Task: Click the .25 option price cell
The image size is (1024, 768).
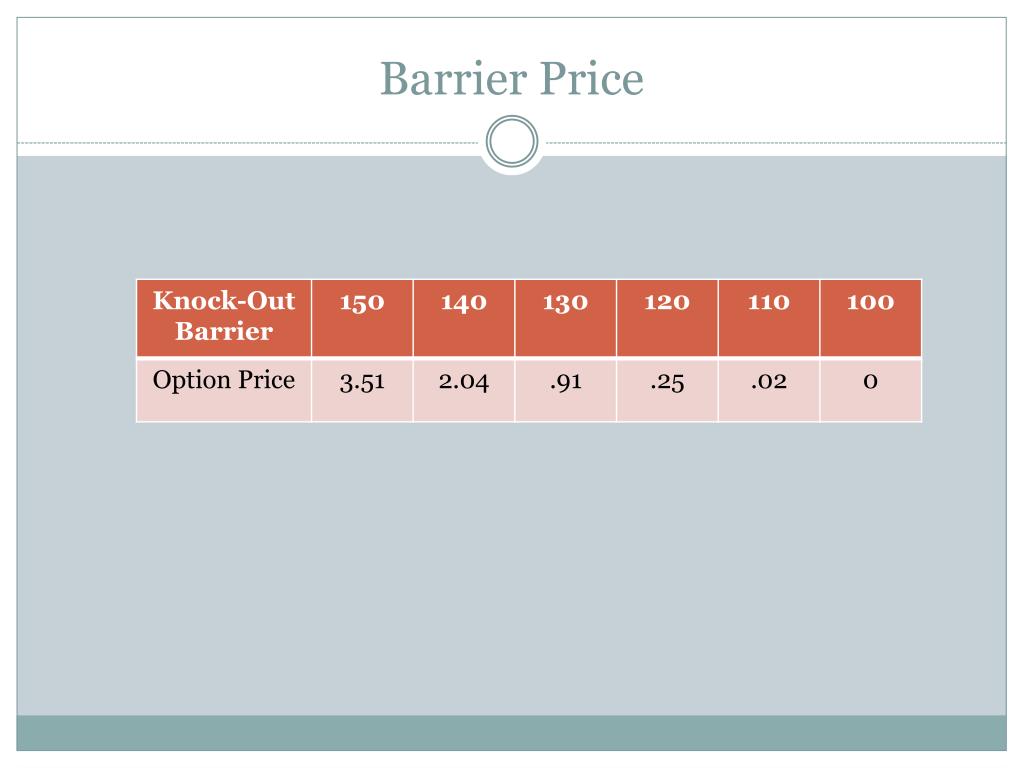Action: tap(667, 390)
